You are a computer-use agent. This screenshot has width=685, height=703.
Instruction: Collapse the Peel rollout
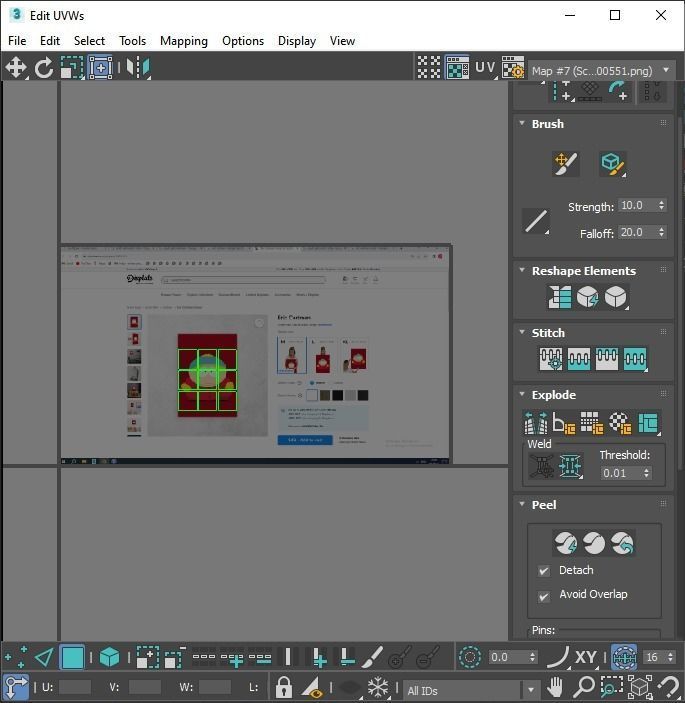point(522,504)
